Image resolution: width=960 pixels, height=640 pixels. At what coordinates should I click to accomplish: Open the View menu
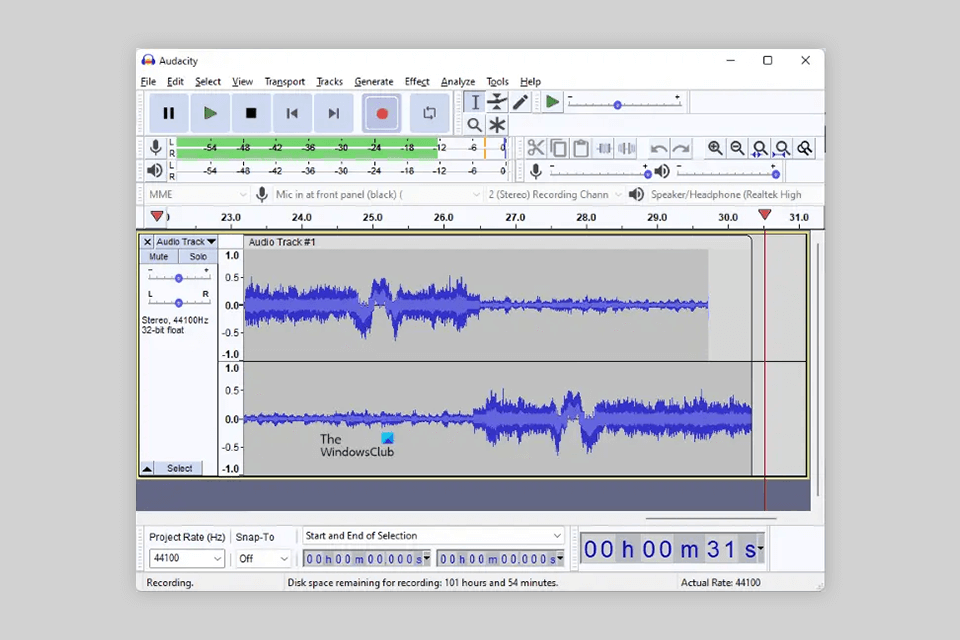pyautogui.click(x=242, y=81)
